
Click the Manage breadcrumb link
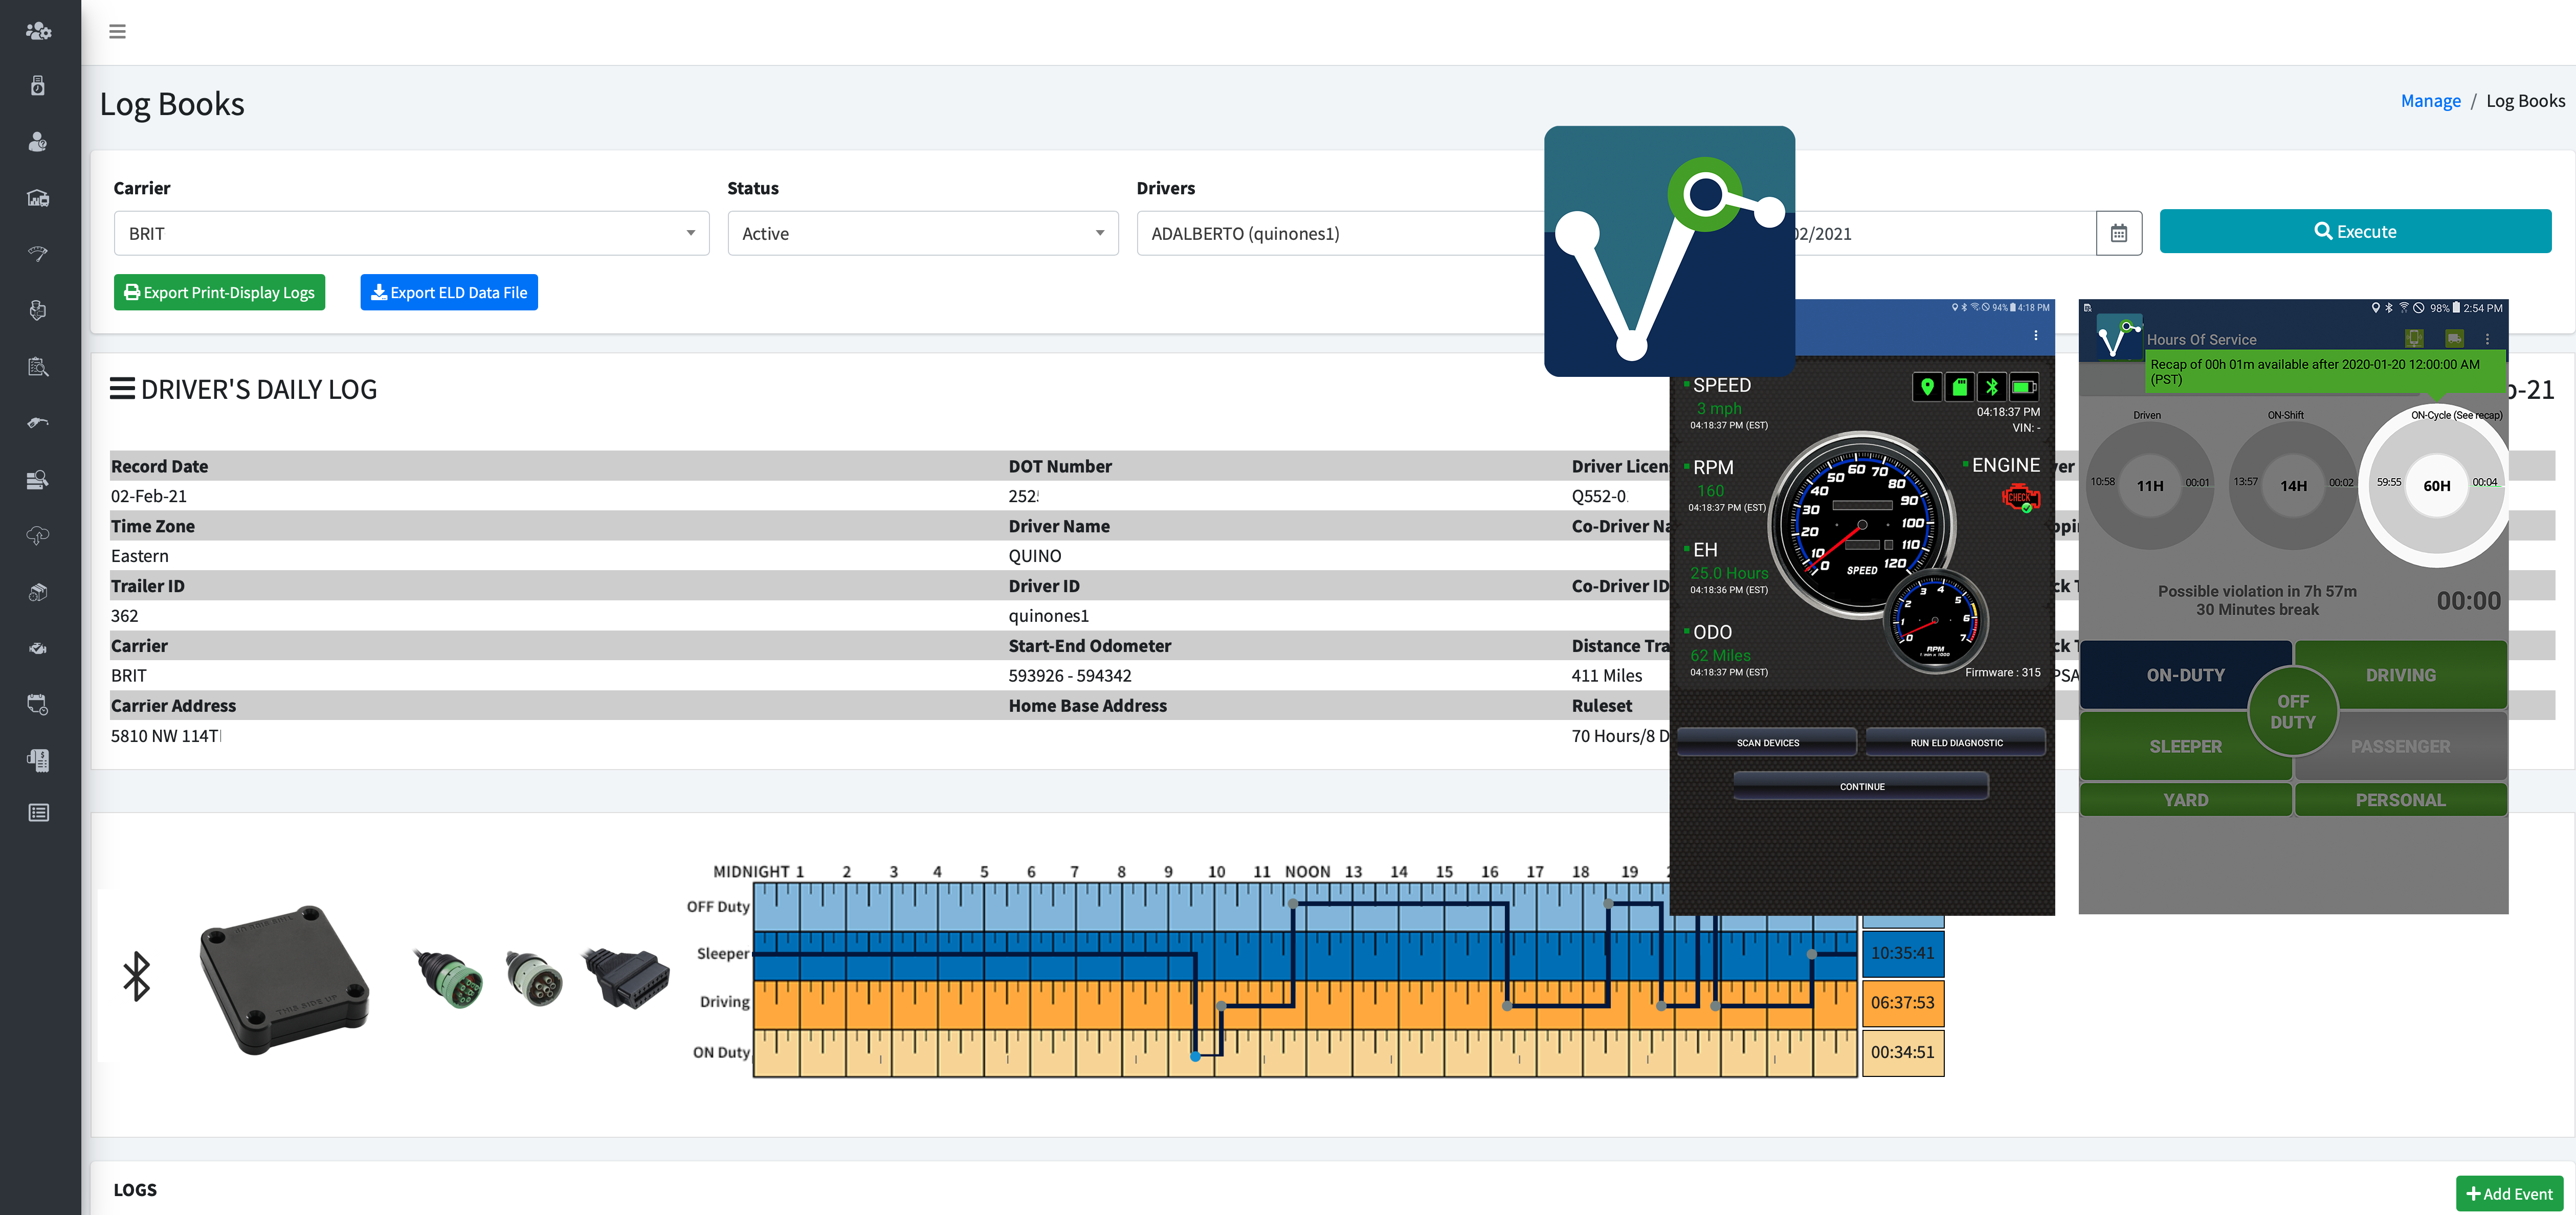(x=2430, y=101)
